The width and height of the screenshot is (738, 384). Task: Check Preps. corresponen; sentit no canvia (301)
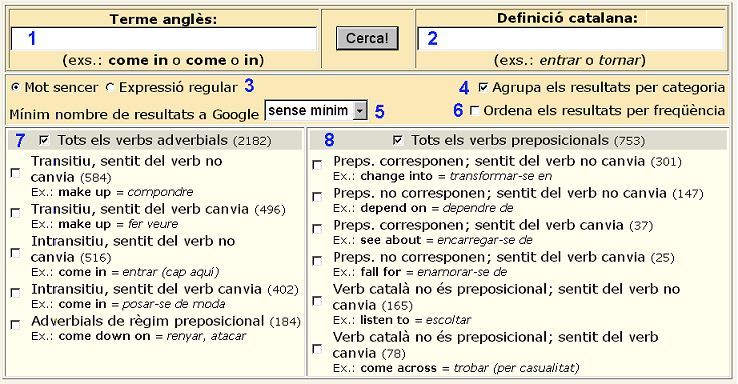(x=317, y=165)
